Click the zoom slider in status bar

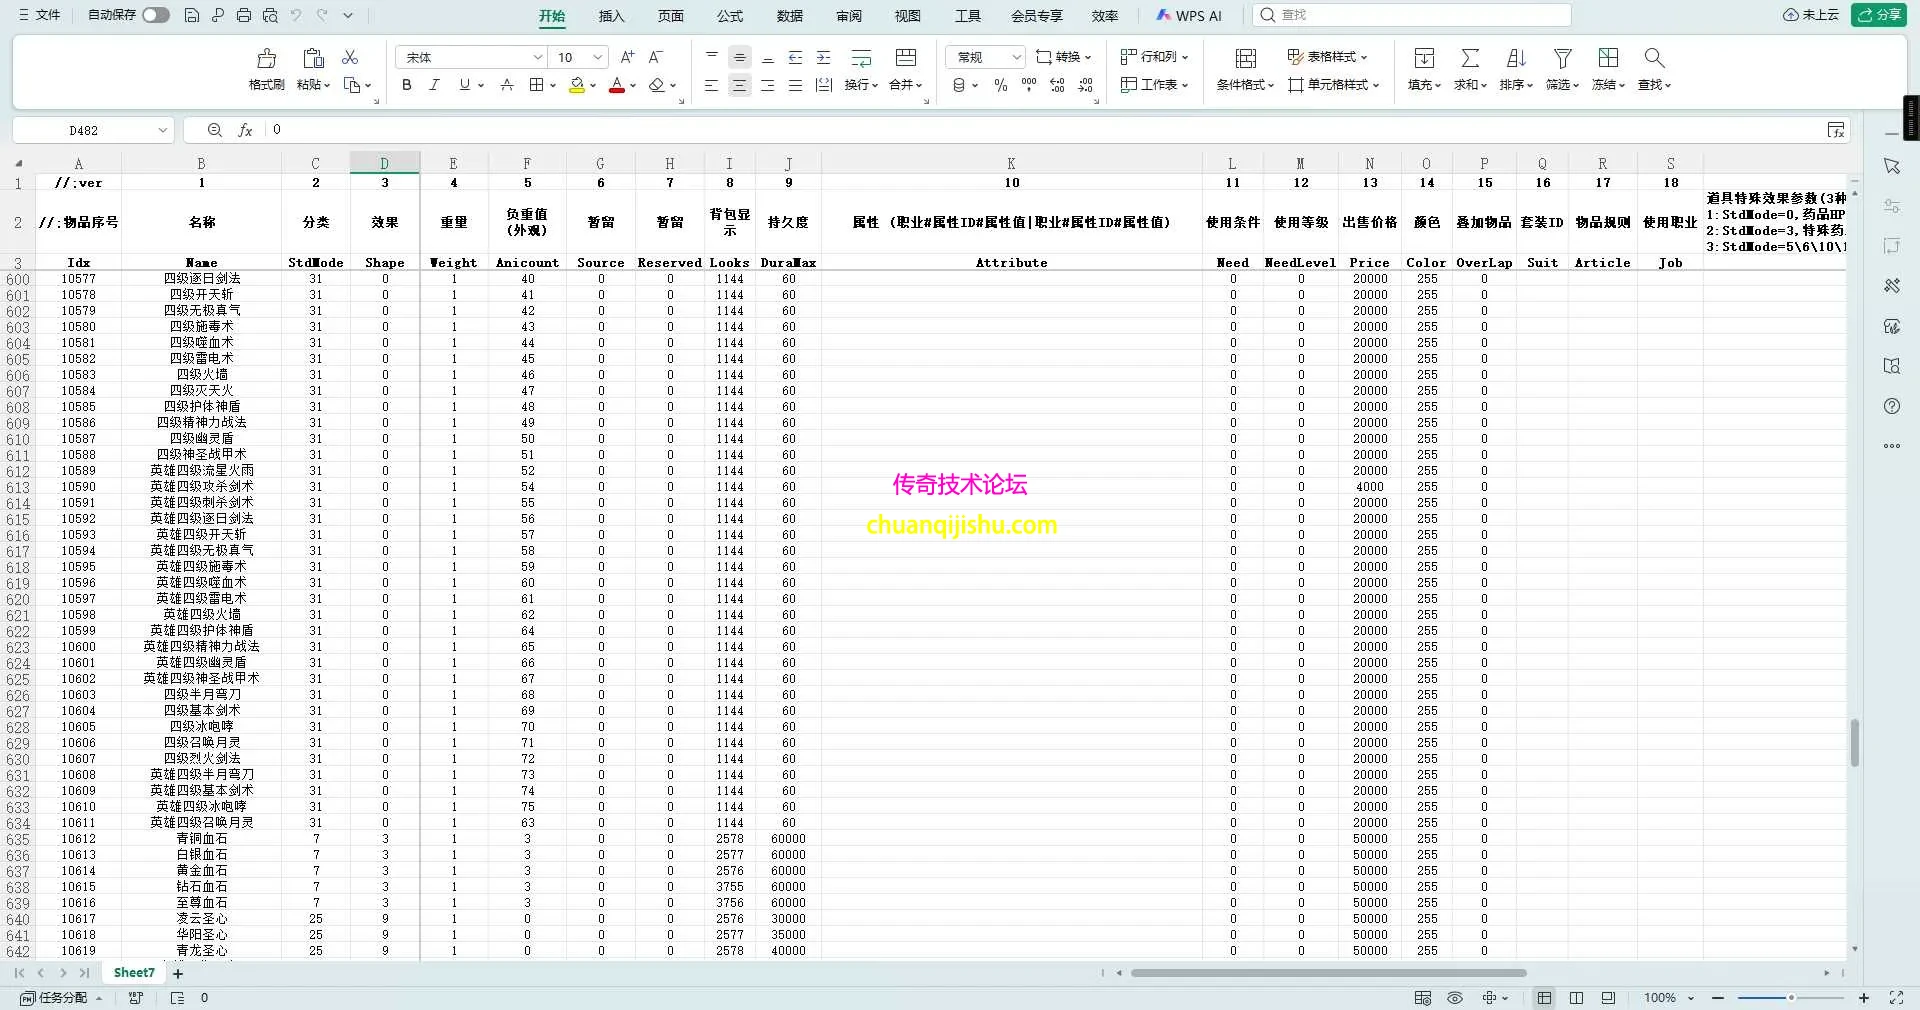coord(1790,998)
